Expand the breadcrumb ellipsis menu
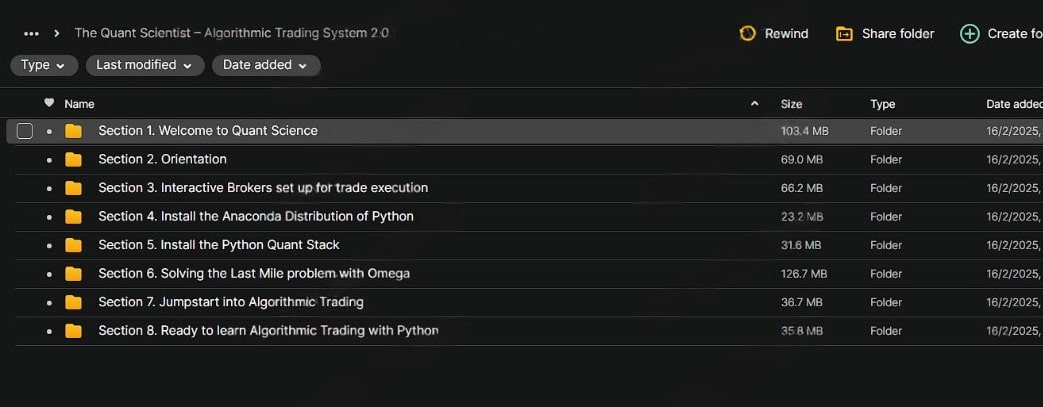 [x=31, y=33]
